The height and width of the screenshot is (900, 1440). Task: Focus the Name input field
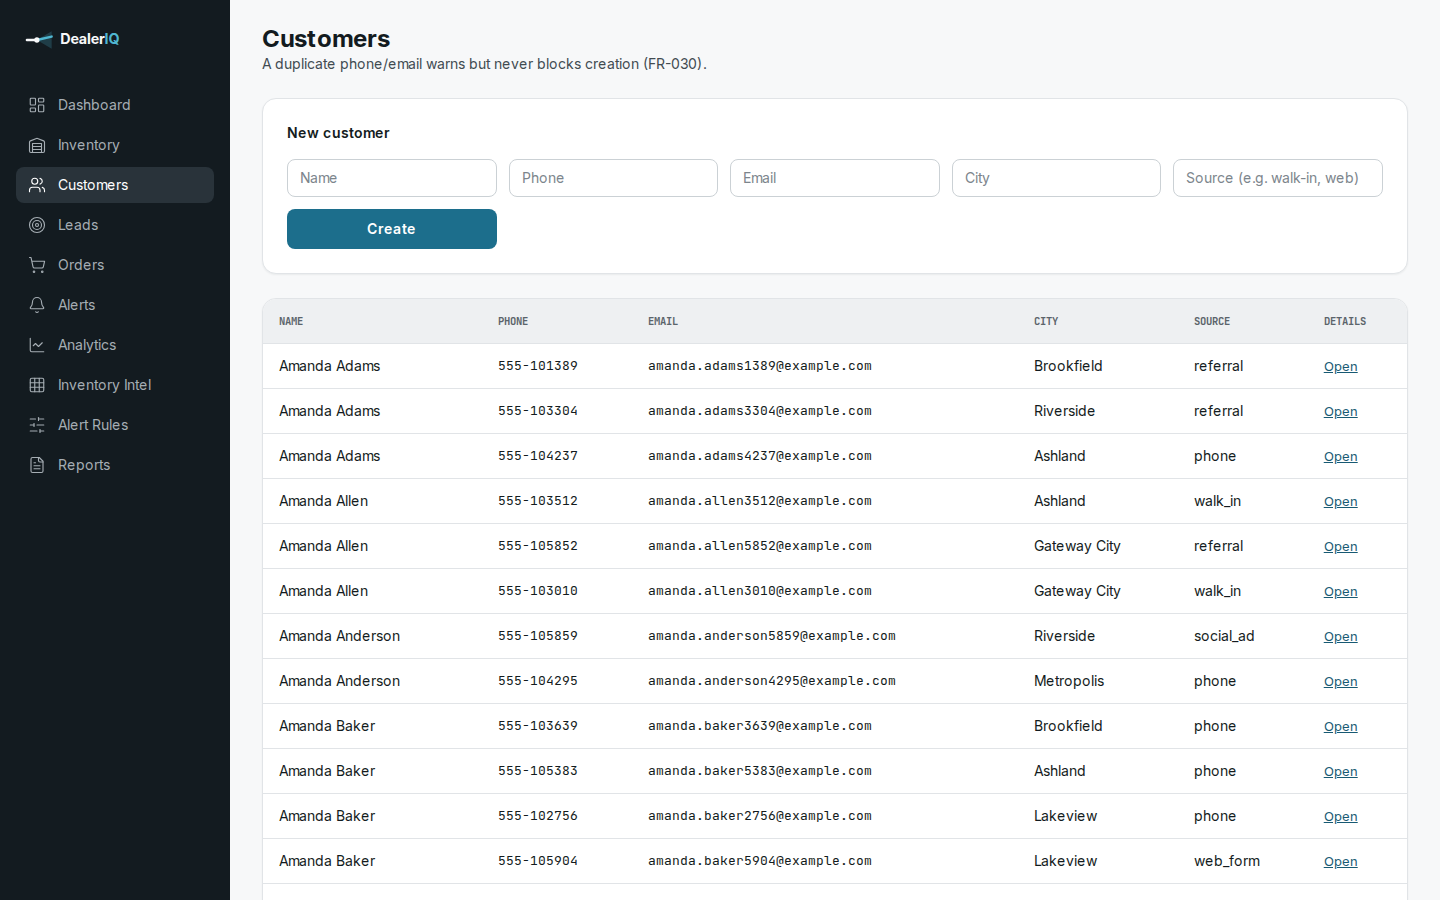(x=392, y=178)
